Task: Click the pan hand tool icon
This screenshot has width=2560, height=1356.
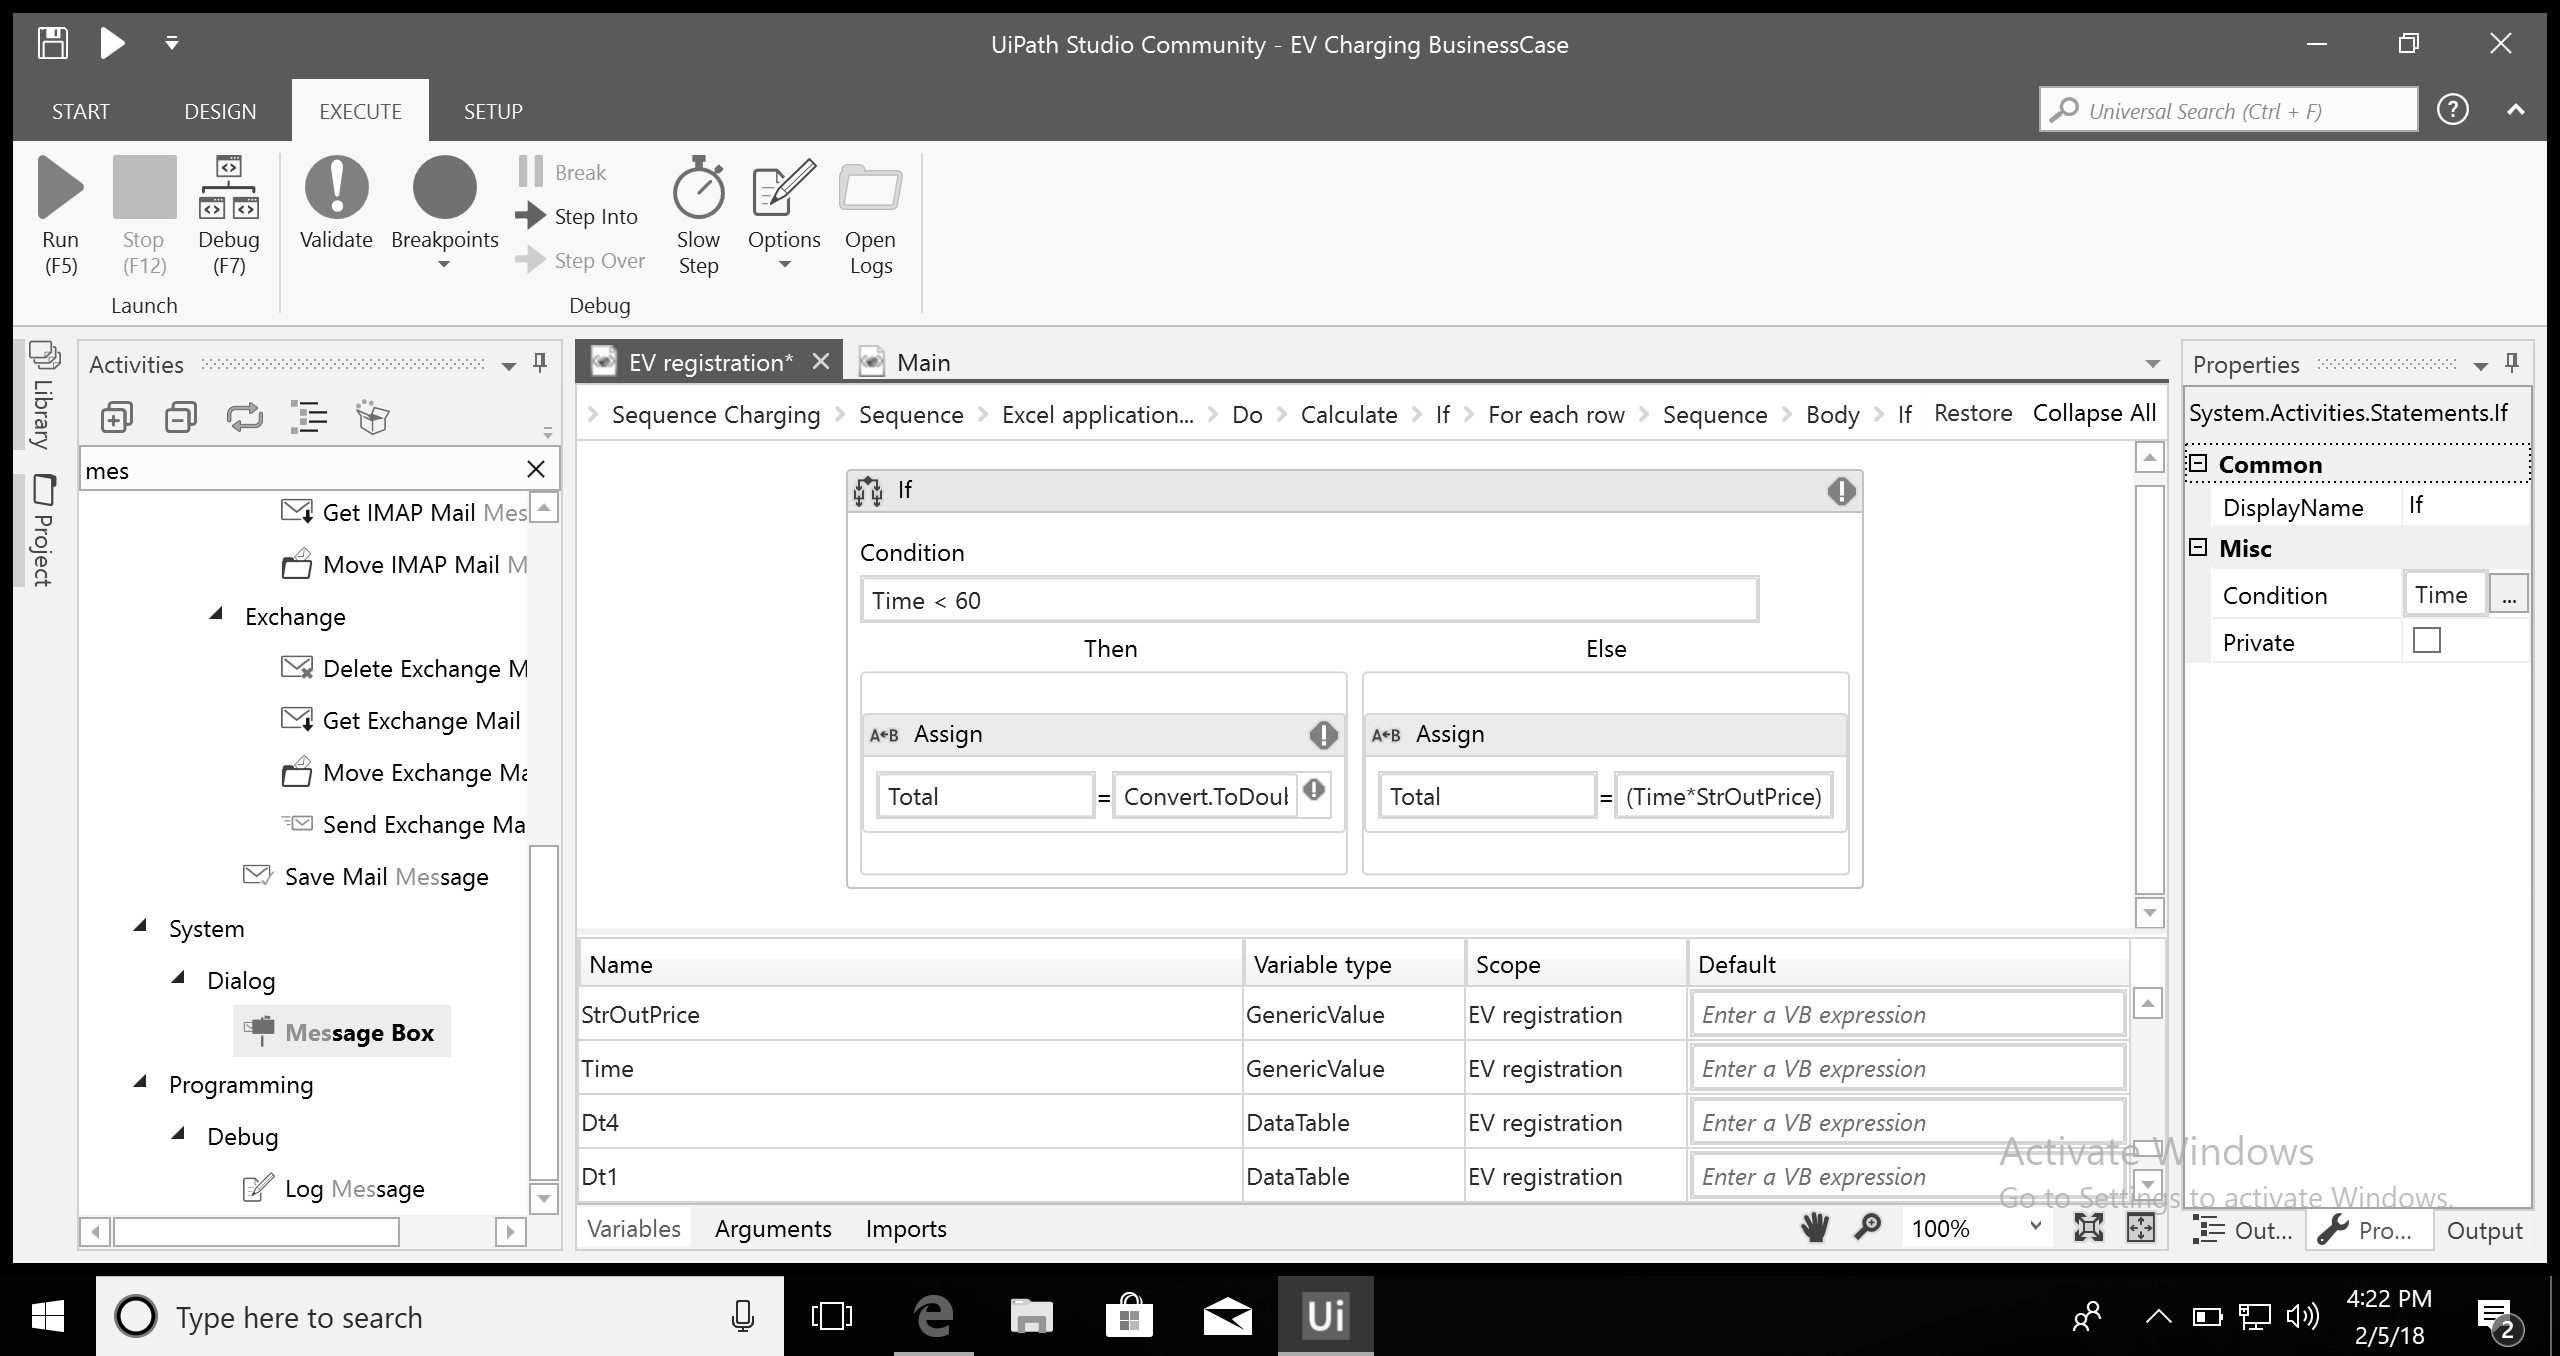Action: click(x=1814, y=1228)
